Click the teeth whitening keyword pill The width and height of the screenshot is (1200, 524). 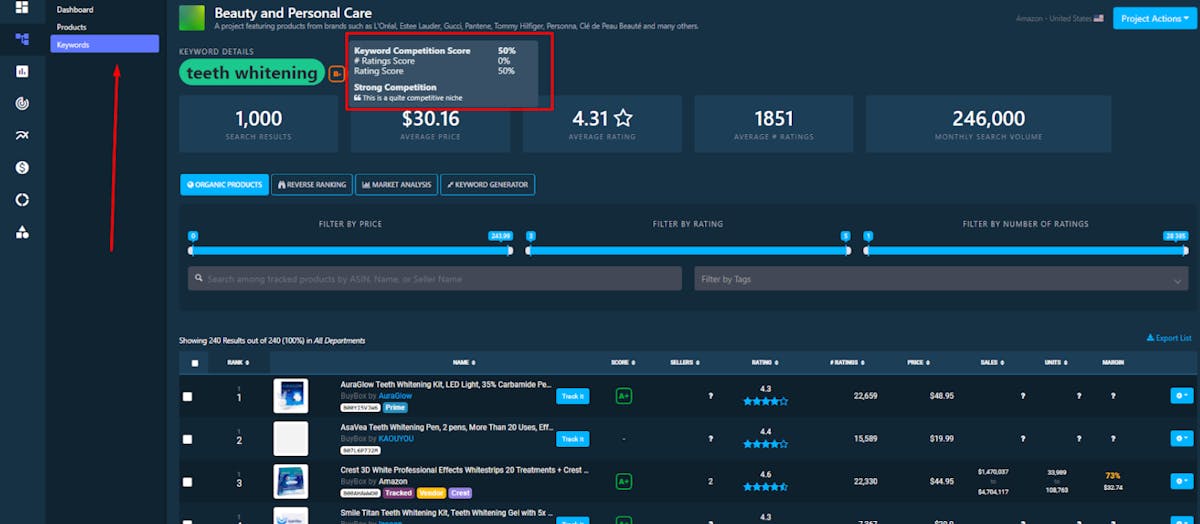[x=252, y=73]
